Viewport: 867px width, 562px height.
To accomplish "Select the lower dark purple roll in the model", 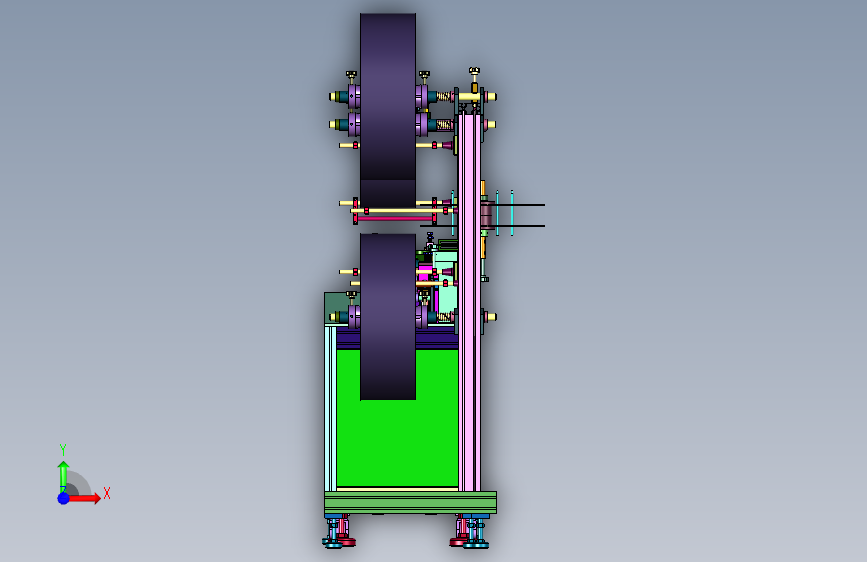I will pyautogui.click(x=388, y=316).
